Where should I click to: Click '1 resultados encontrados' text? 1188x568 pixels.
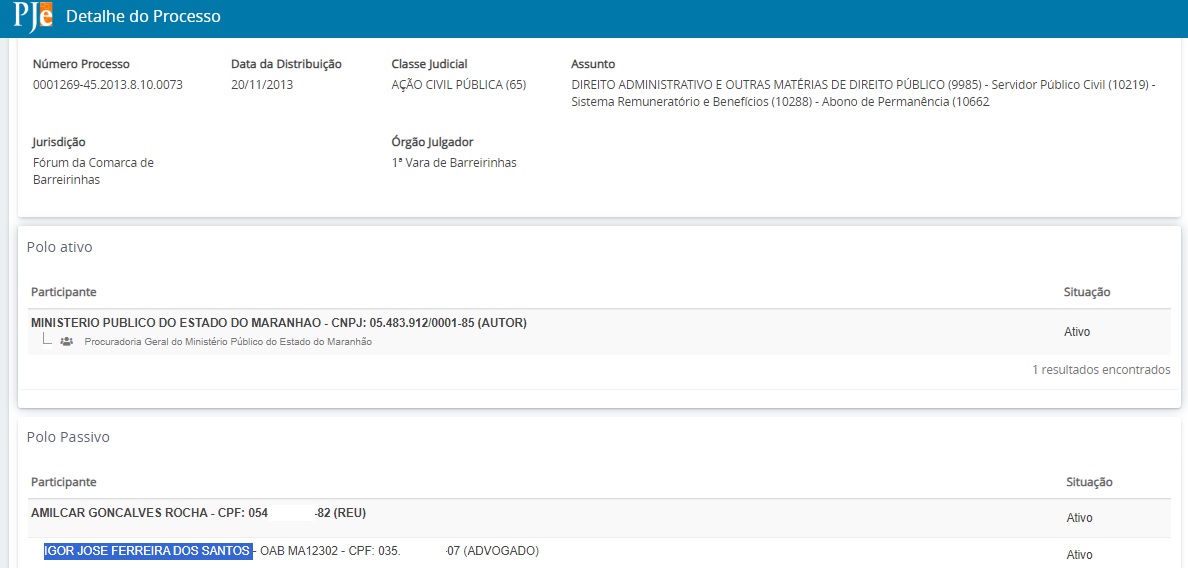coord(1101,370)
